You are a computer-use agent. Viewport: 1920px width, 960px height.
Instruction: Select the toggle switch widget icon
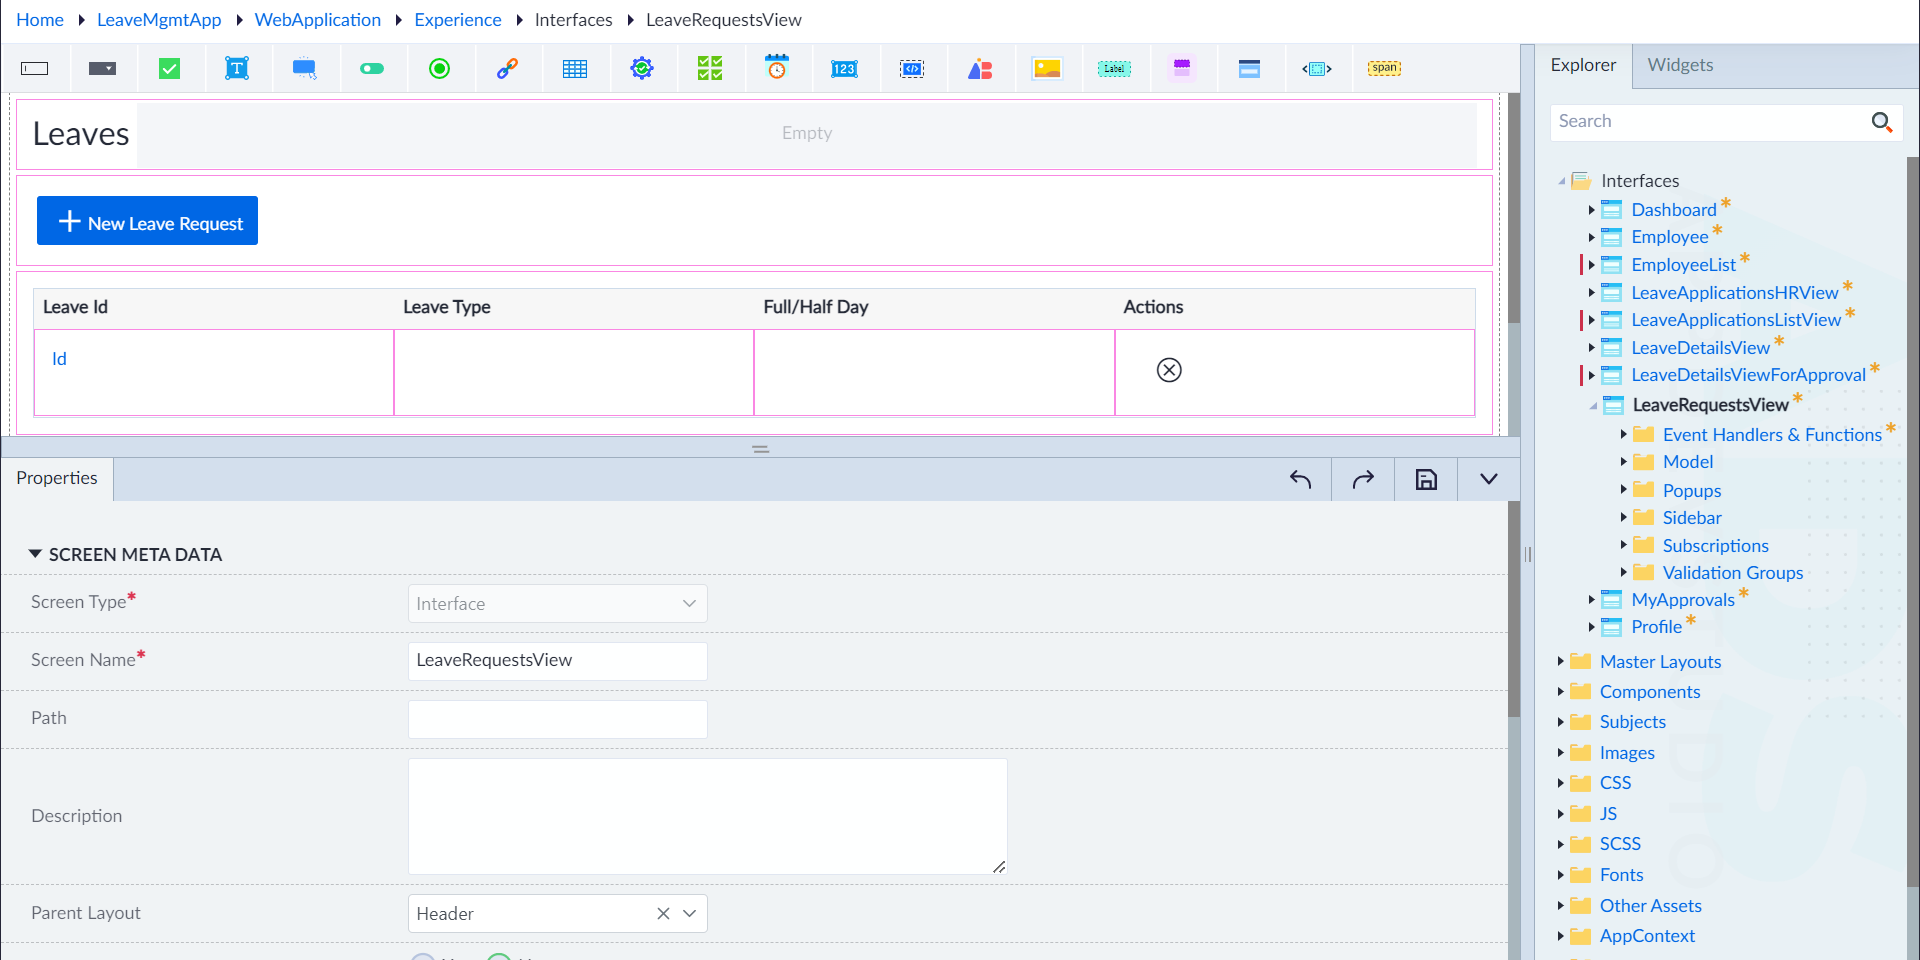pos(372,69)
